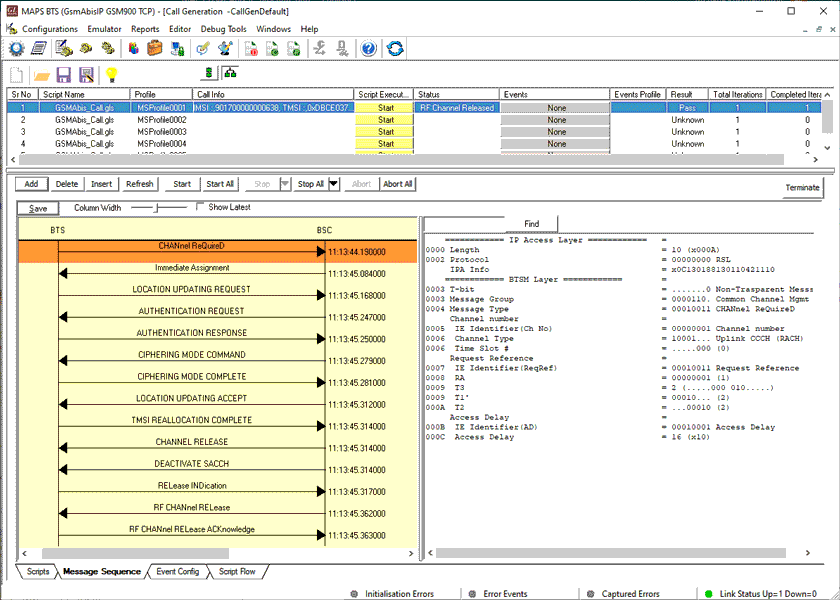Click the Delete button

tap(66, 184)
